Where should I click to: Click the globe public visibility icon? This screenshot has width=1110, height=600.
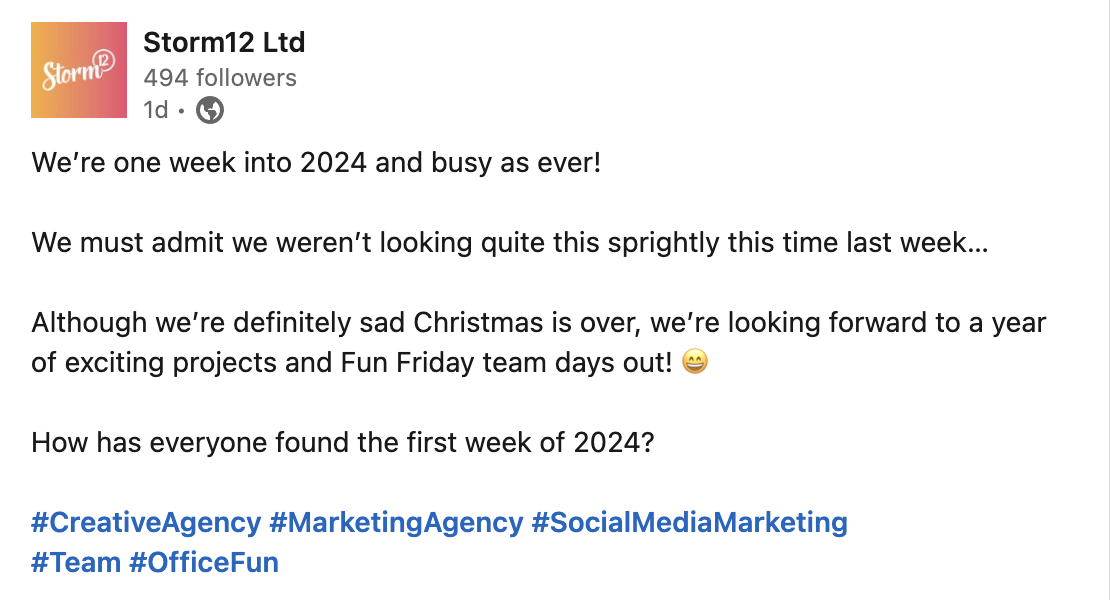(210, 110)
